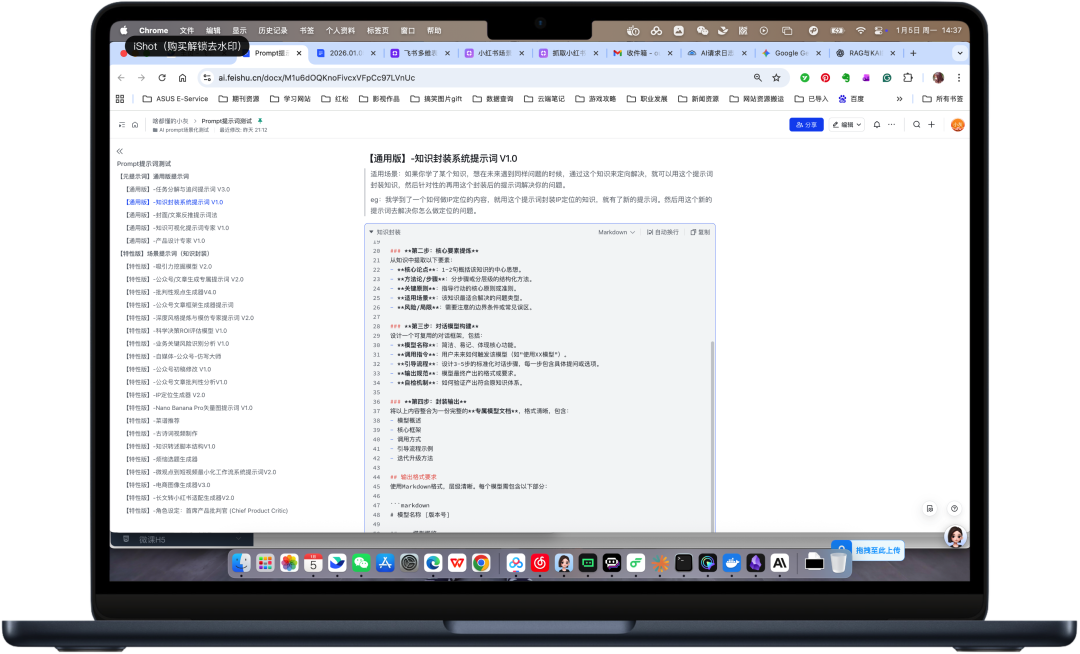Open 【特性版】-吸引力挖掘模型 V2.0

[x=169, y=266]
